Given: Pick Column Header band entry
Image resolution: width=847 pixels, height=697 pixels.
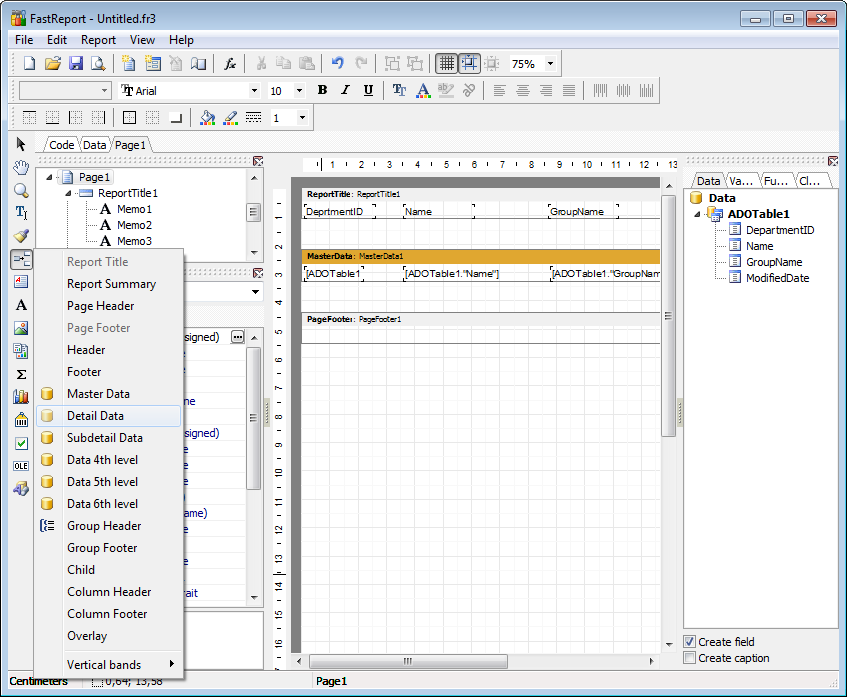Looking at the screenshot, I should click(x=109, y=592).
